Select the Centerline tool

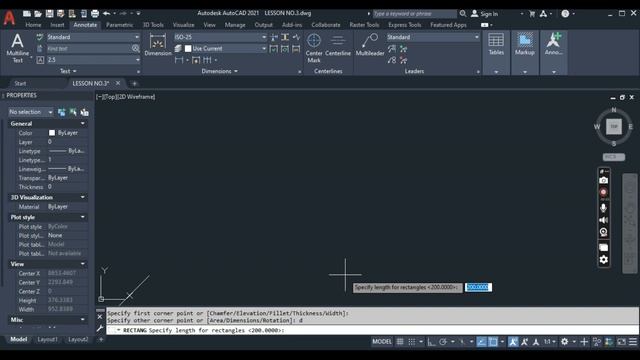338,45
